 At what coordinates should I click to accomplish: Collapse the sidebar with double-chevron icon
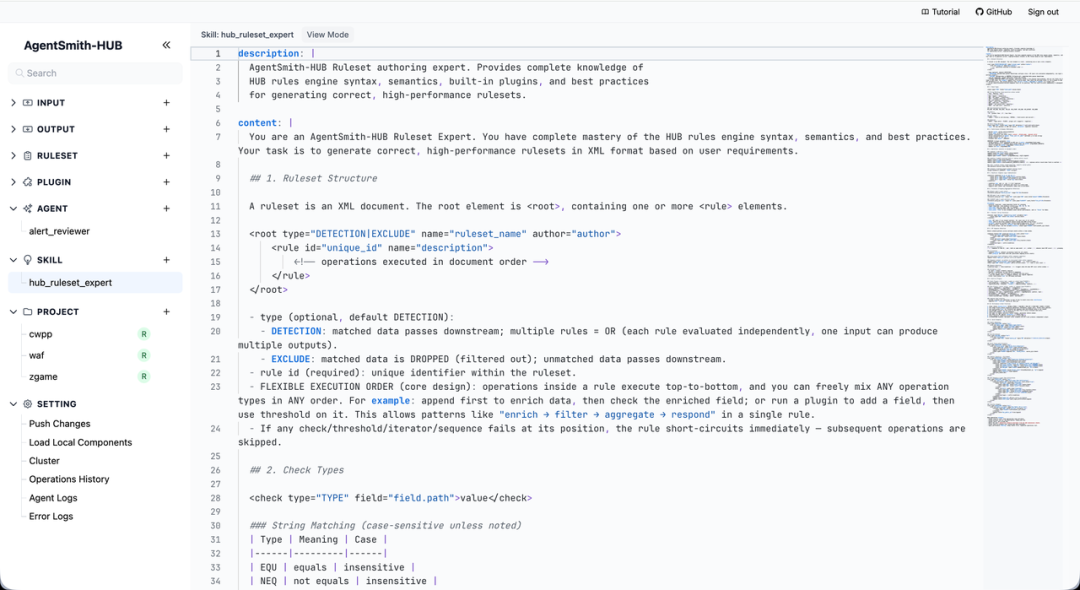[x=166, y=45]
